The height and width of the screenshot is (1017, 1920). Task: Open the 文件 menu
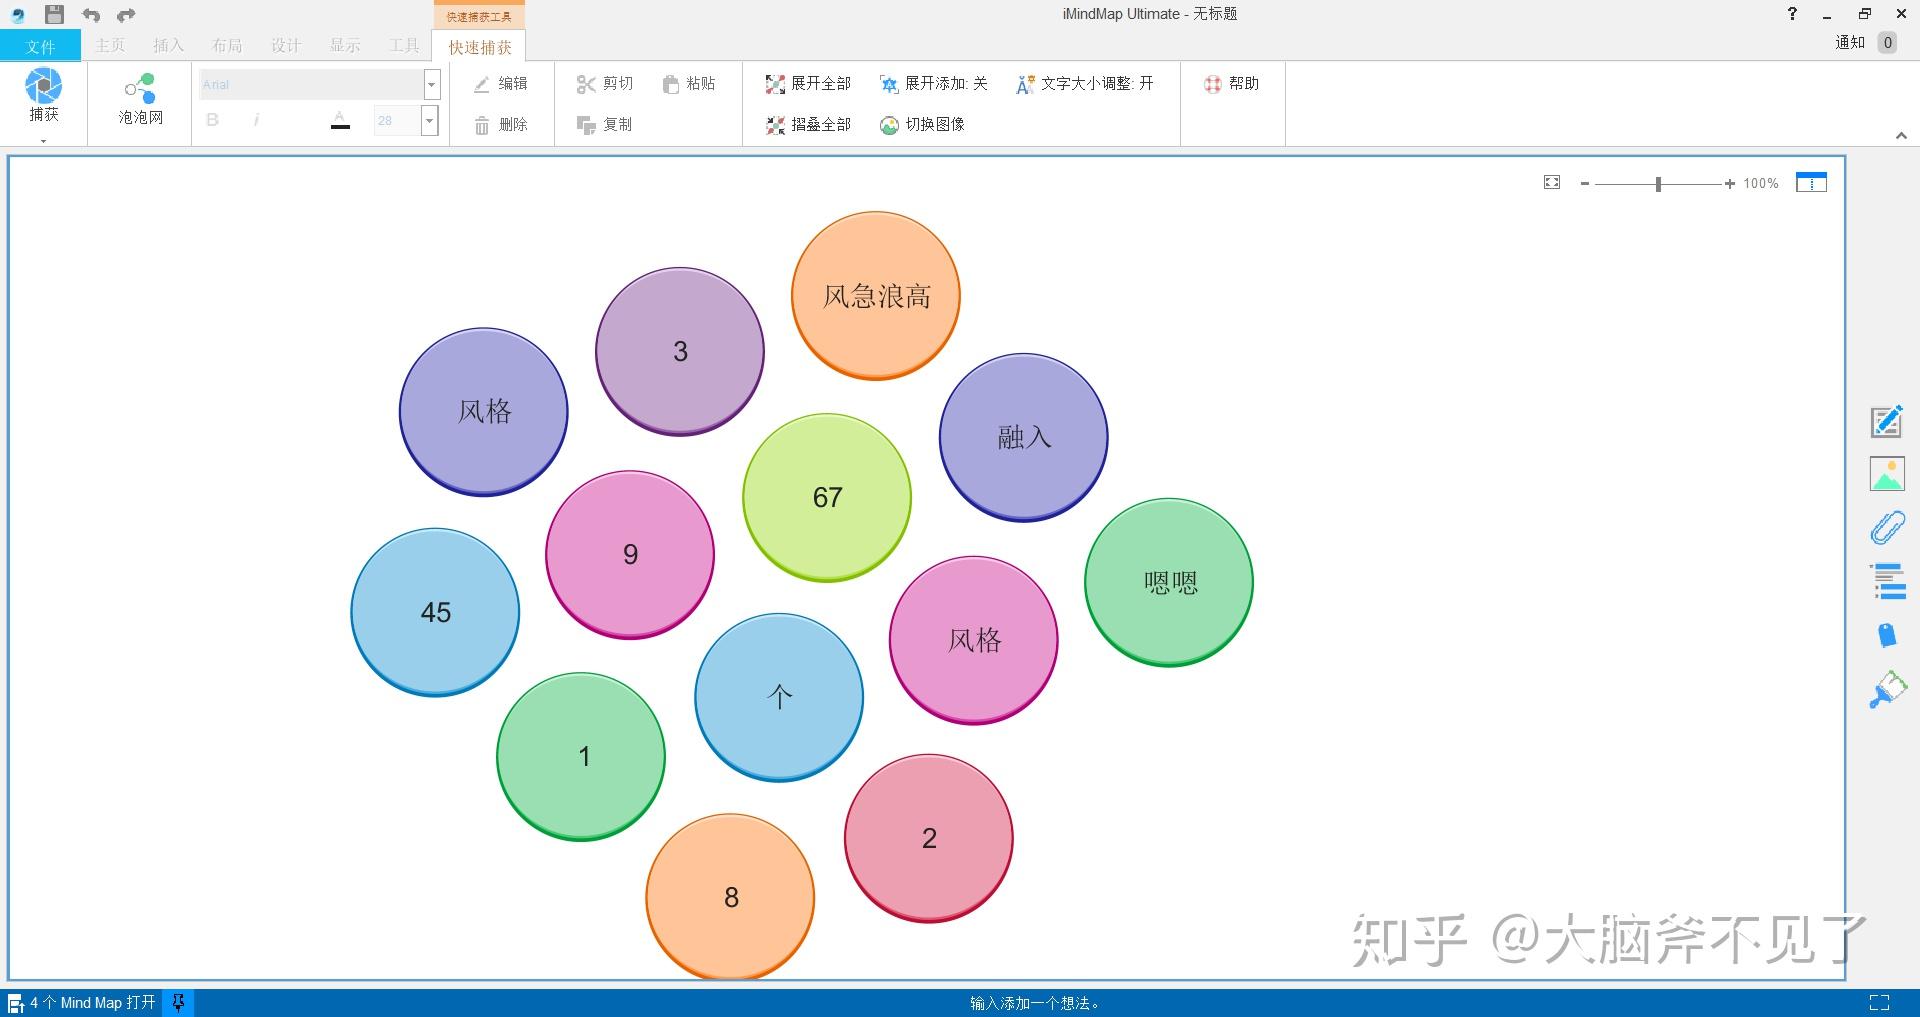point(38,45)
